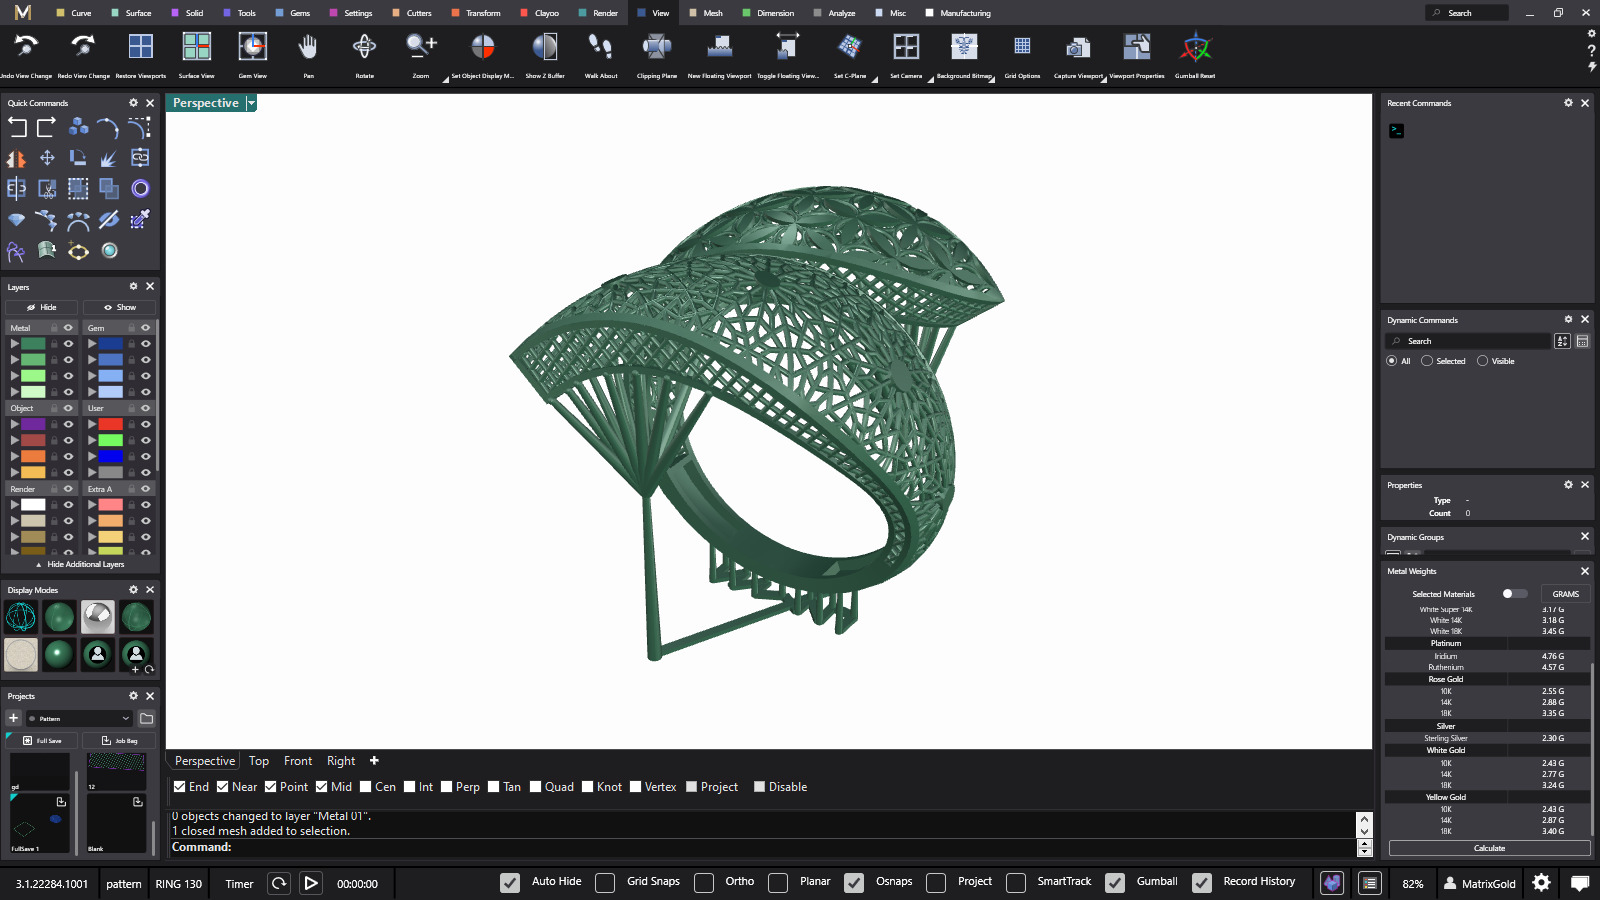Toggle the Auto Hide checkbox
Screen dimensions: 1600x900
[510, 883]
